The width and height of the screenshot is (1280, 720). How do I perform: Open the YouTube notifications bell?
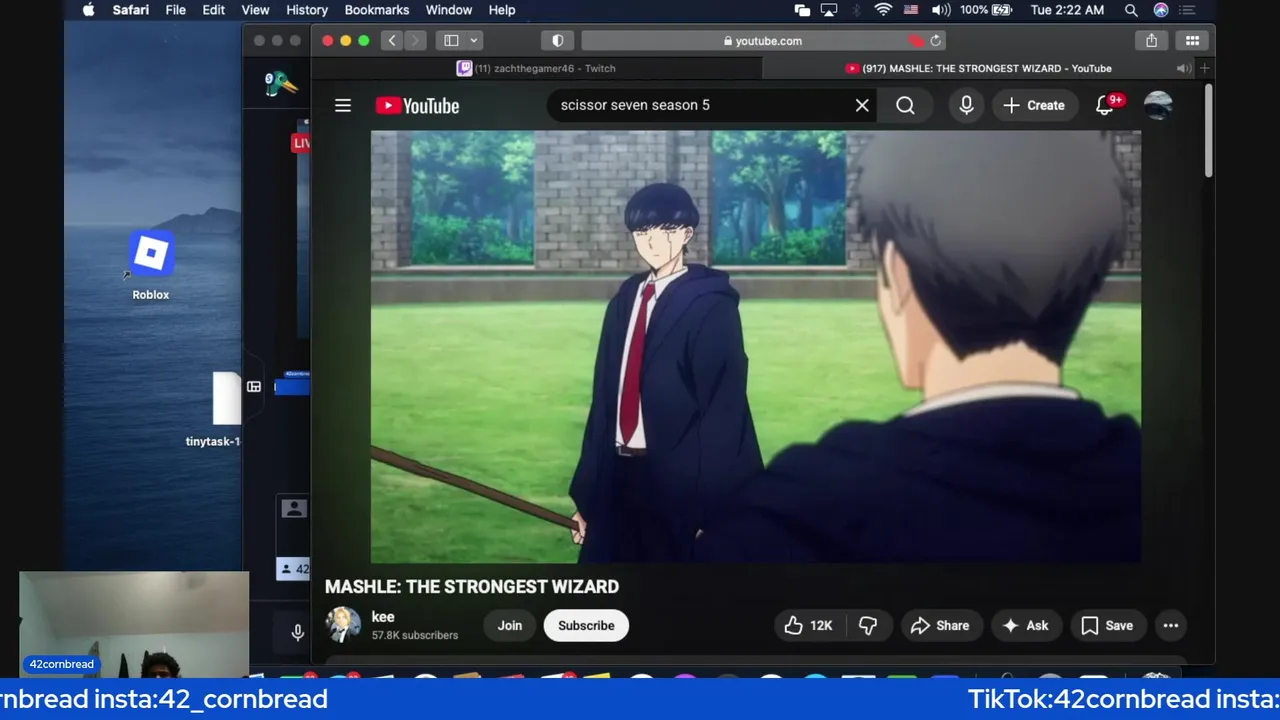(x=1105, y=105)
